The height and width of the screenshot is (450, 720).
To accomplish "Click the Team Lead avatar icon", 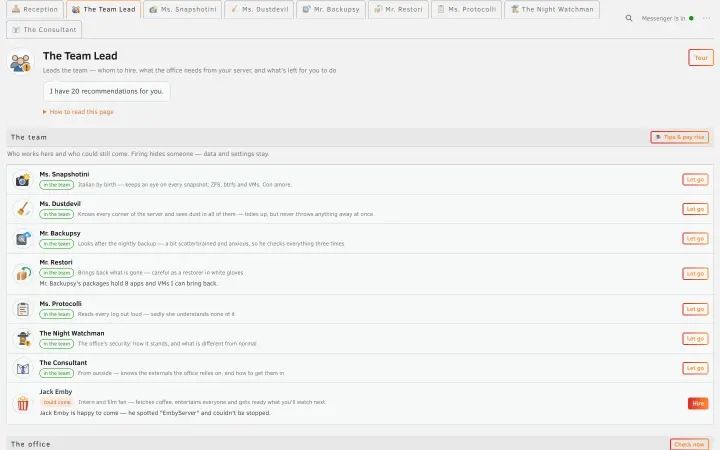I will (20, 62).
